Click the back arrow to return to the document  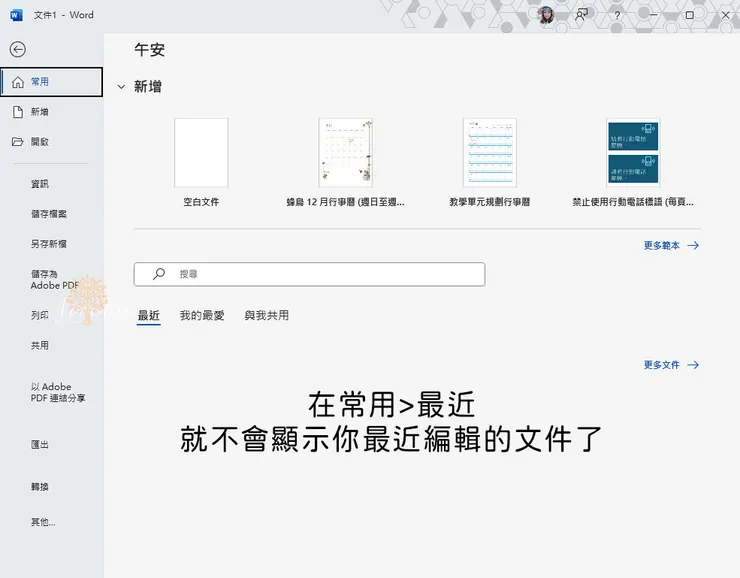pos(17,50)
